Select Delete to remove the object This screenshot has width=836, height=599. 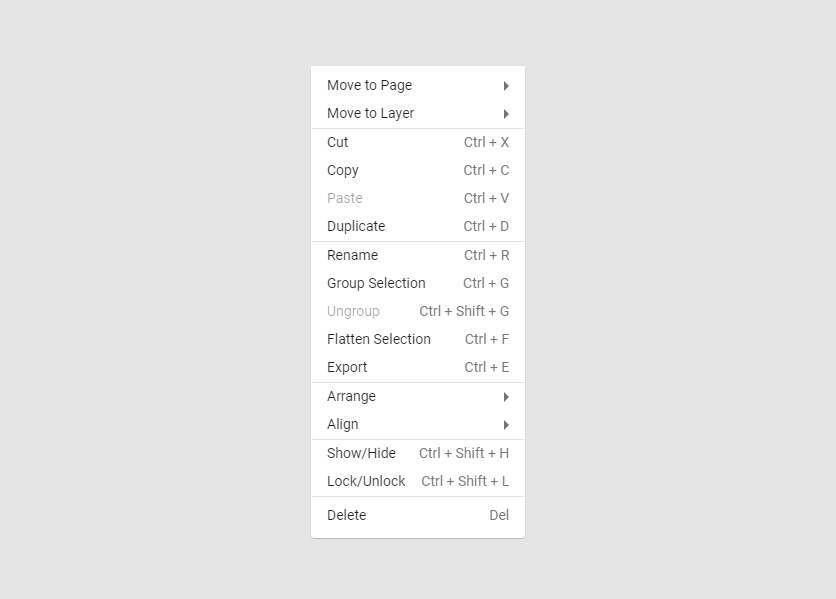[346, 515]
